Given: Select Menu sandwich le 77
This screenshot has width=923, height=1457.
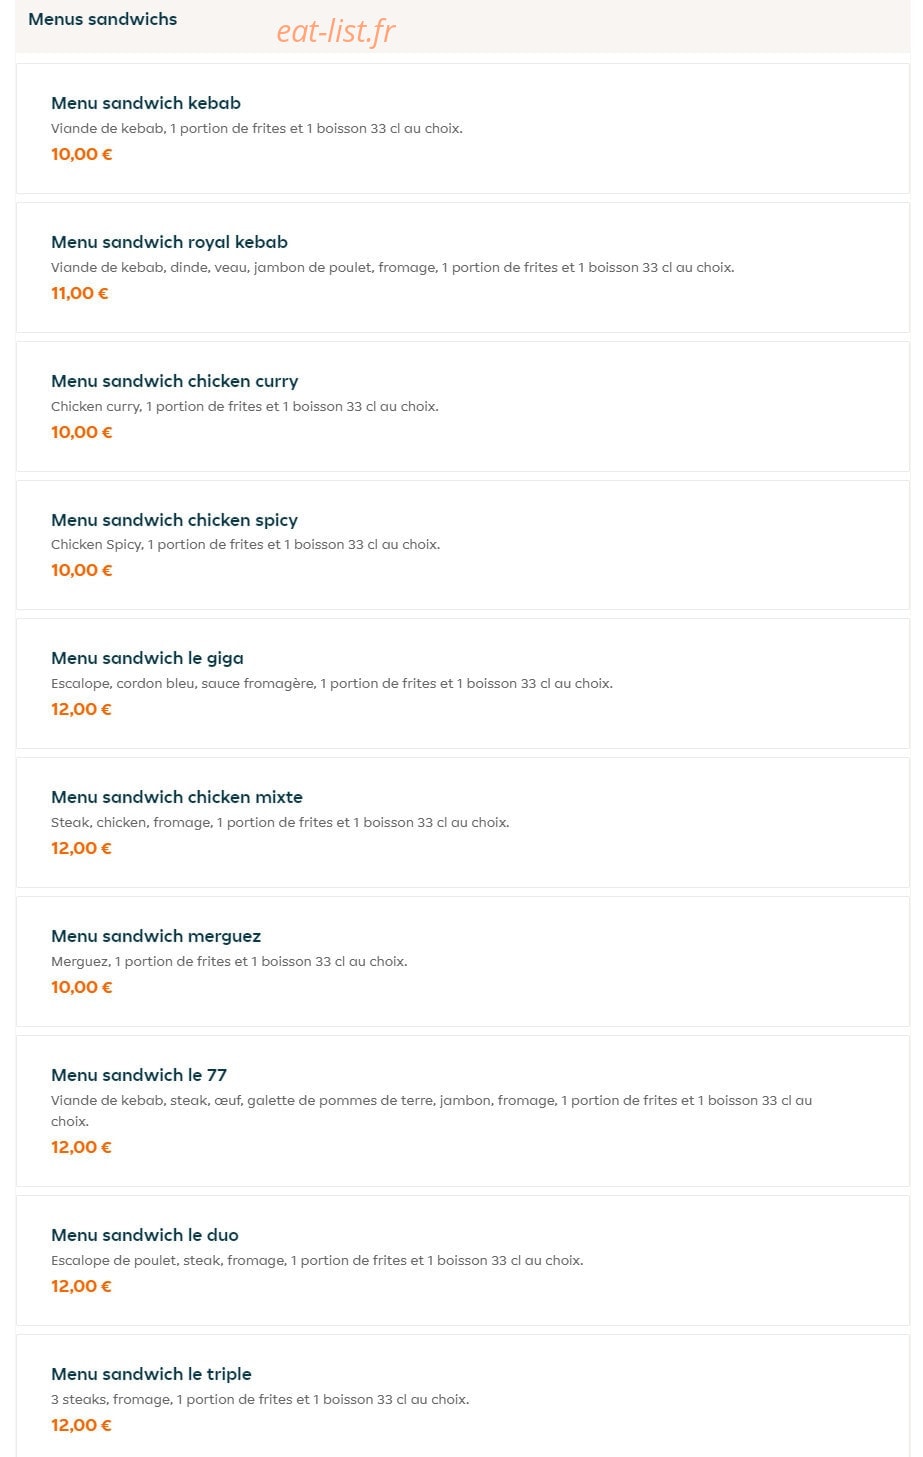Looking at the screenshot, I should point(462,1111).
